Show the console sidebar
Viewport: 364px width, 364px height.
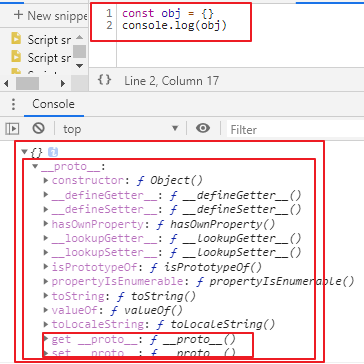click(x=13, y=129)
